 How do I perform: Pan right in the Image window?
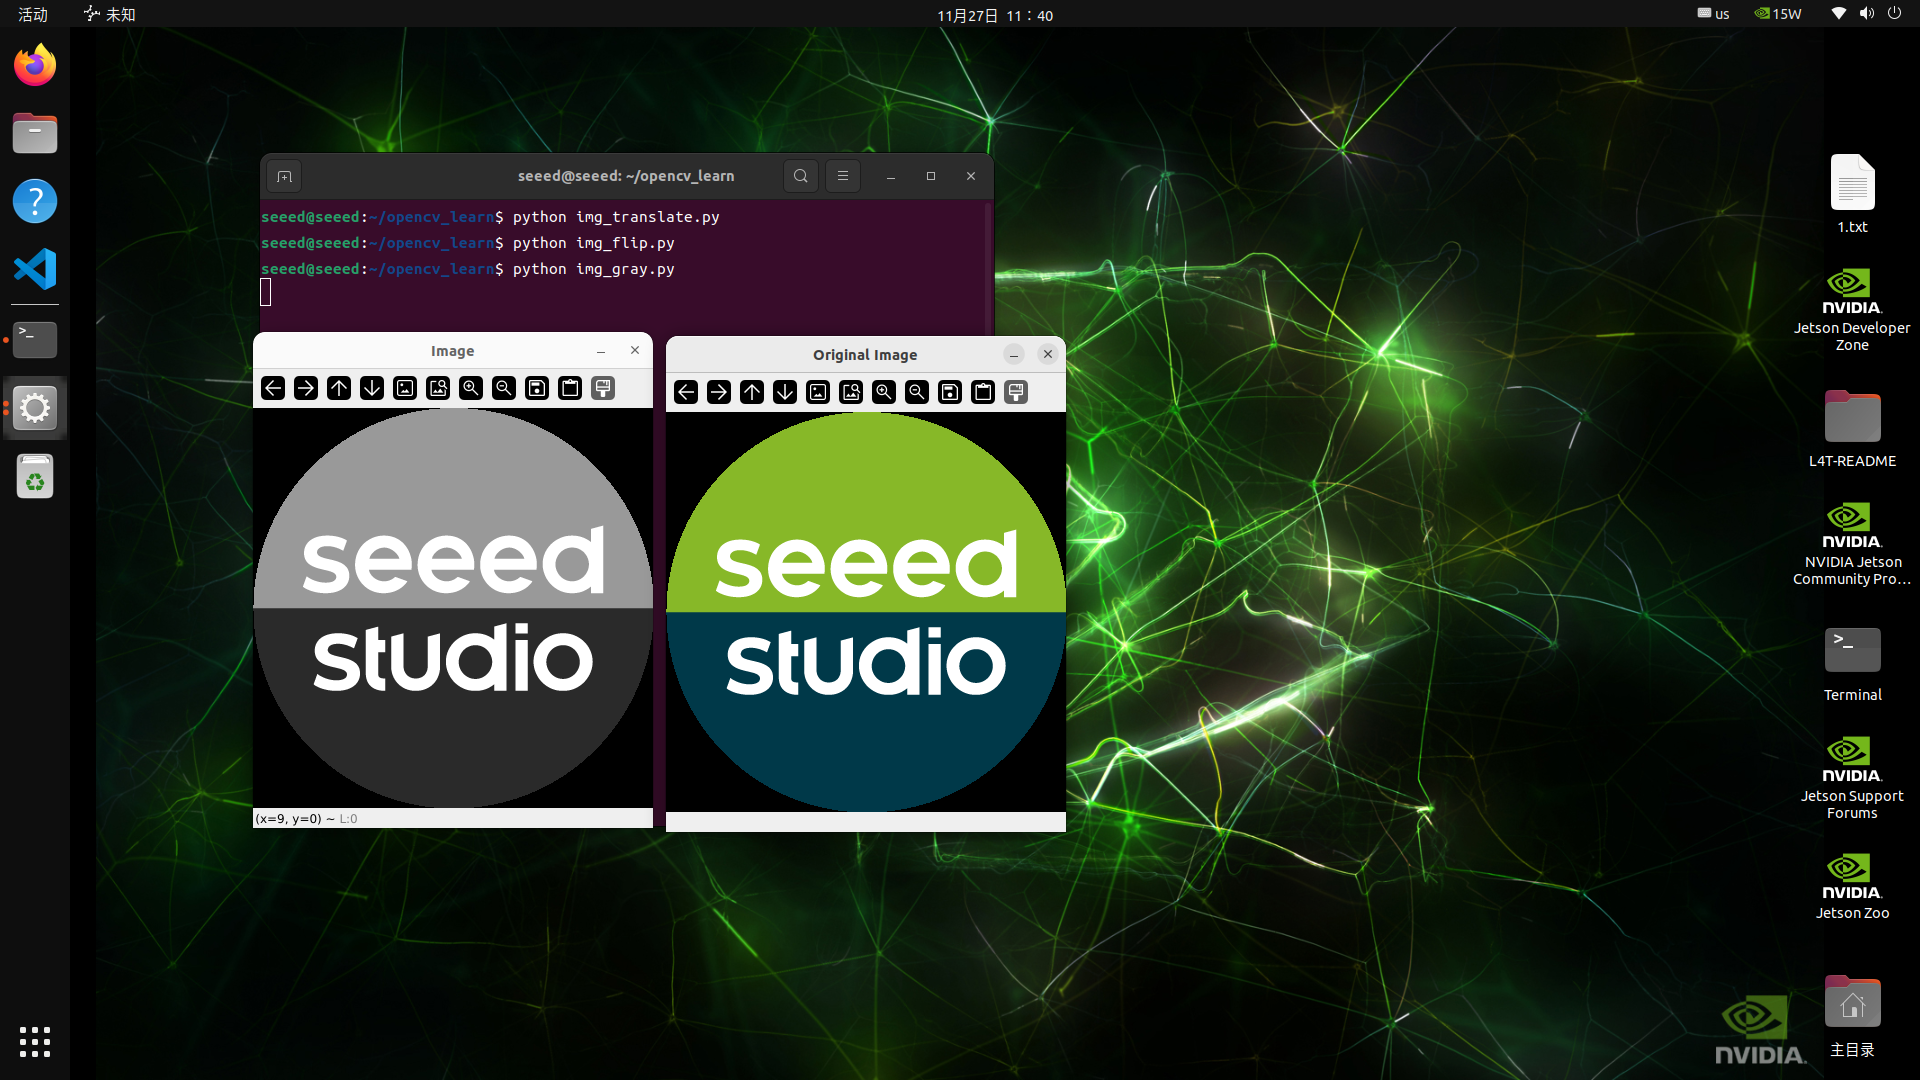pos(306,388)
